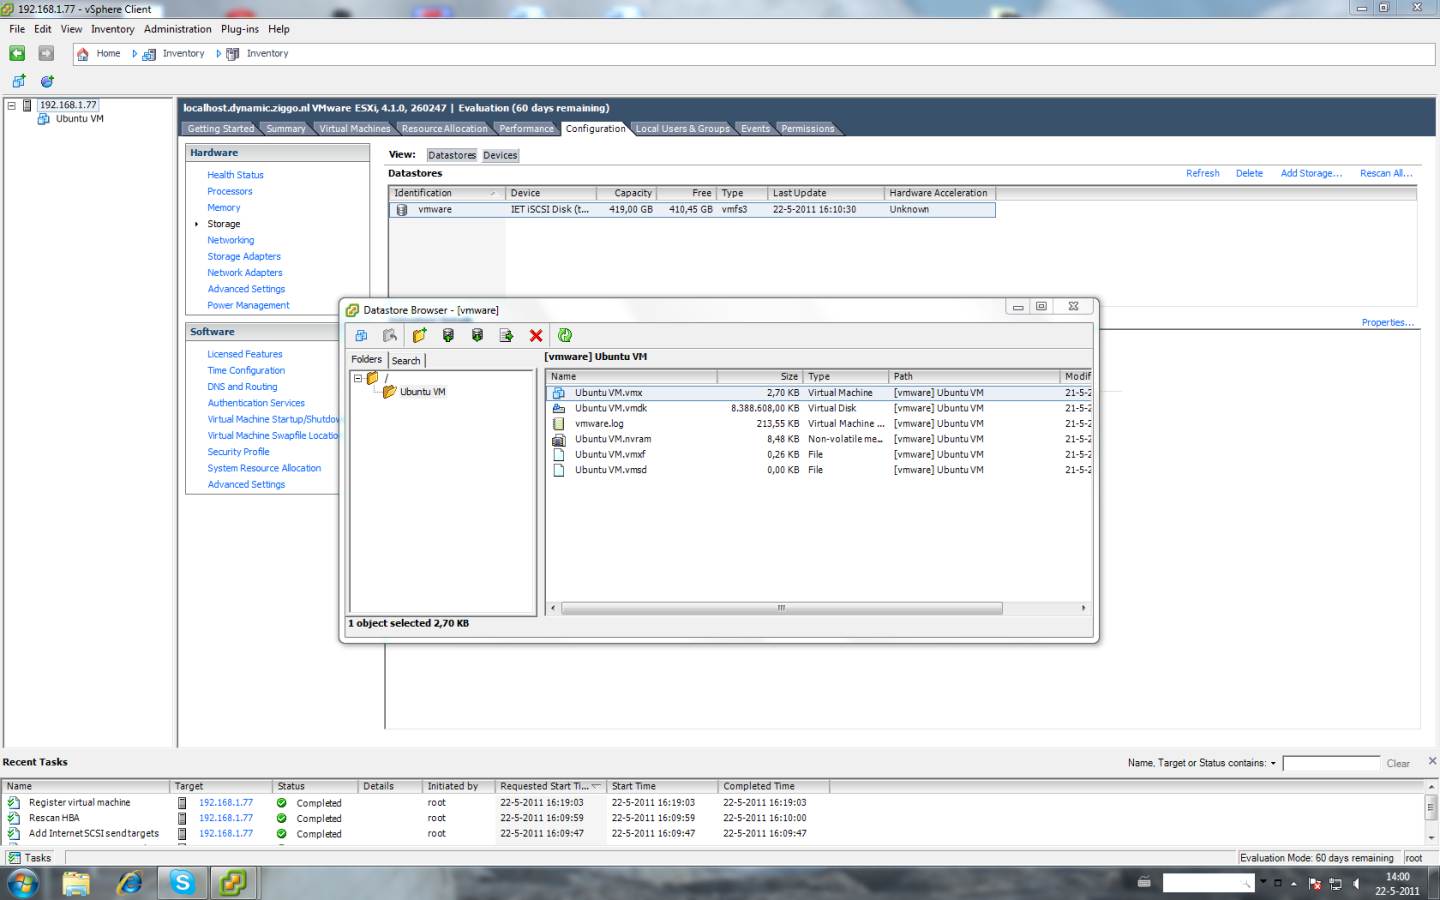1440x900 pixels.
Task: Open the Plug-ins menu
Action: click(240, 29)
